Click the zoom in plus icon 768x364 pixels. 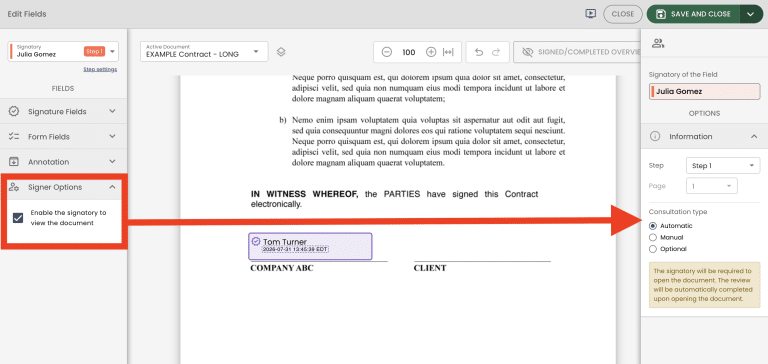(431, 52)
